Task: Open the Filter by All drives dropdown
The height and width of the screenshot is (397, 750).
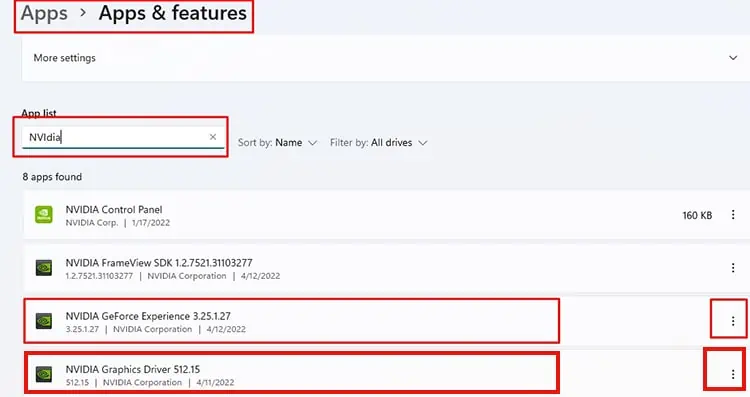Action: pyautogui.click(x=378, y=143)
